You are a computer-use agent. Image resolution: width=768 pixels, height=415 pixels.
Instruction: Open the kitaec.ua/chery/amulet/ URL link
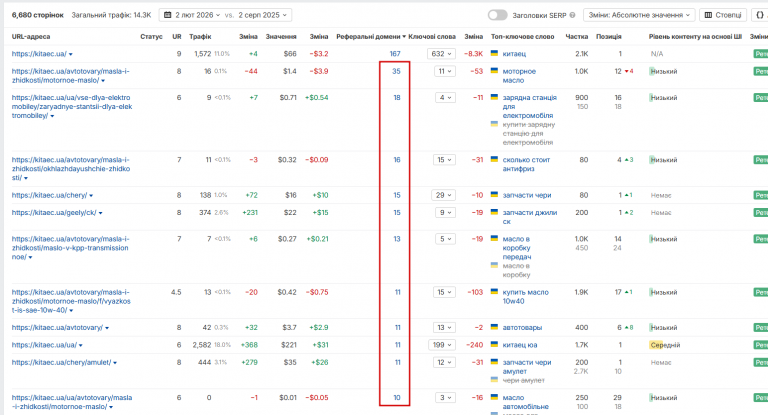pos(61,363)
